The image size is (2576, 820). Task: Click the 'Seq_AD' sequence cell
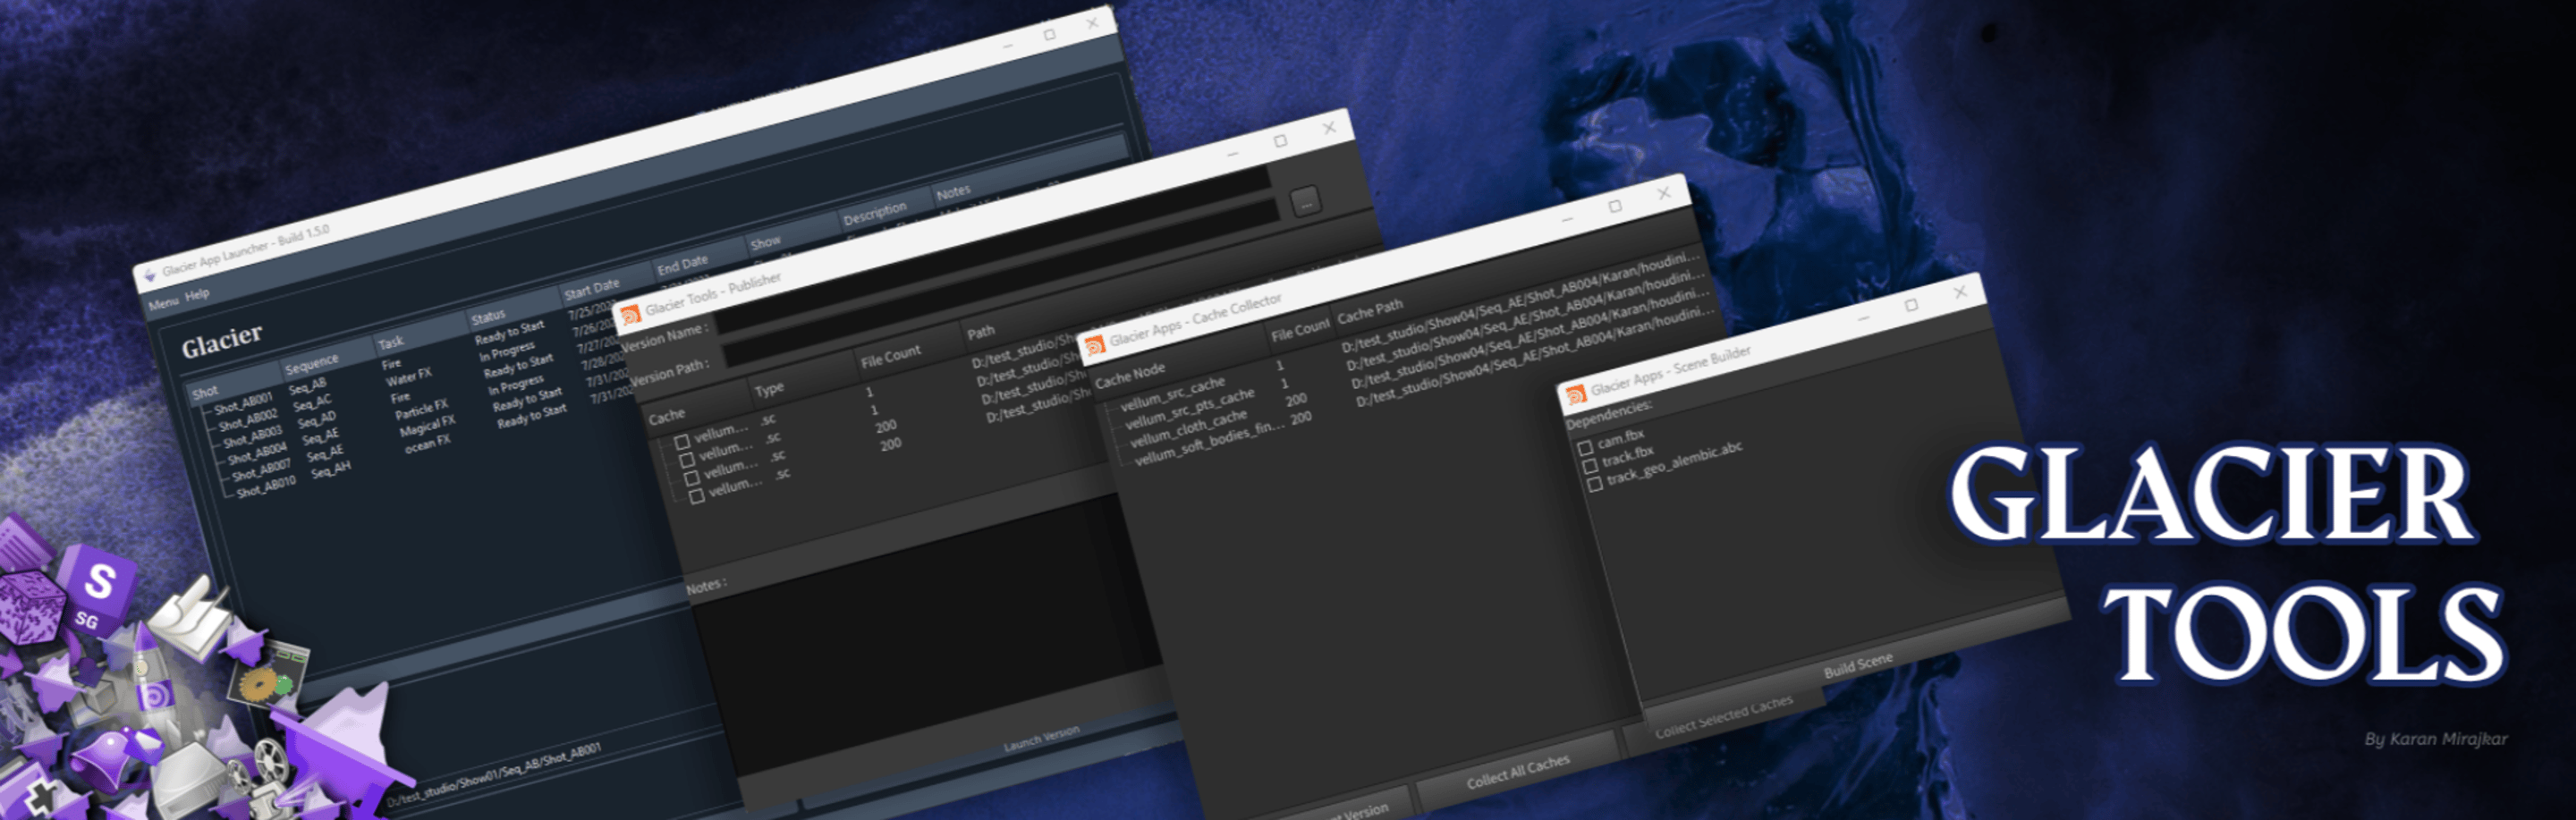coord(317,420)
